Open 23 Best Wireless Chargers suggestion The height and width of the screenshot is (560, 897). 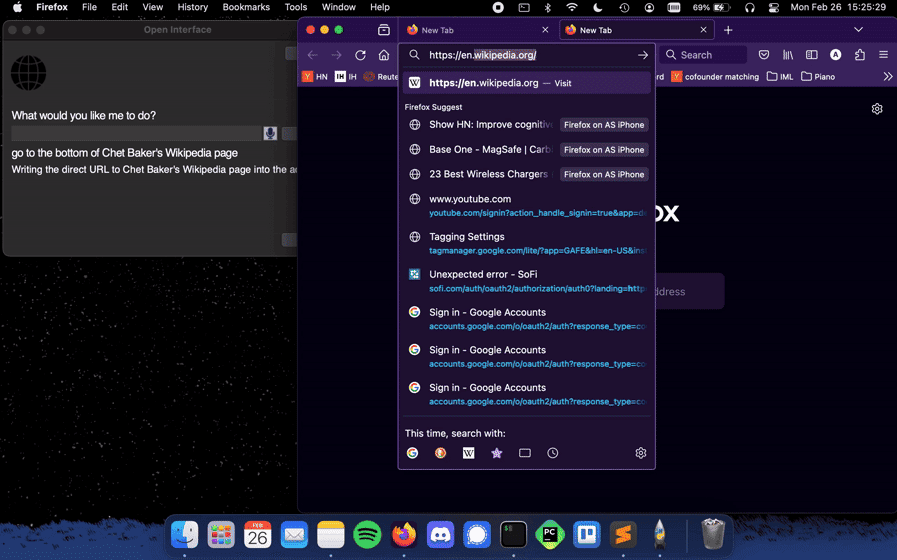pyautogui.click(x=526, y=174)
